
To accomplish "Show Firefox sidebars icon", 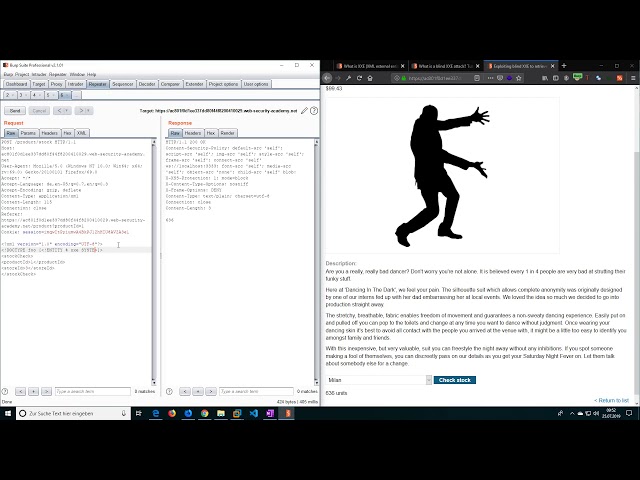I will pos(556,78).
